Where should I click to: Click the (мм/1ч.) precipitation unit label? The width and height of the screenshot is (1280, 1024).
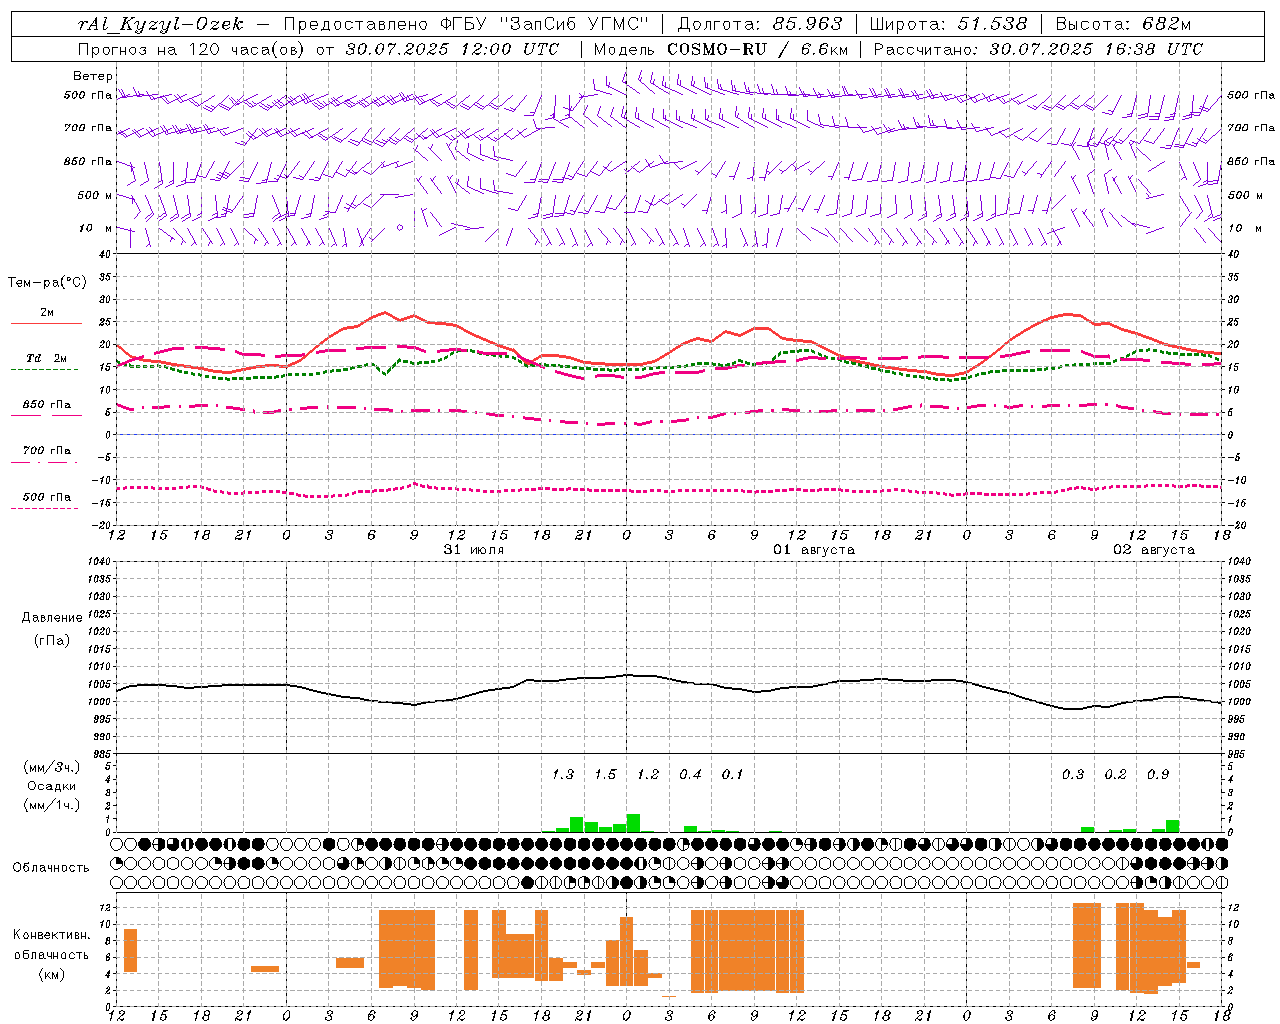tap(51, 805)
